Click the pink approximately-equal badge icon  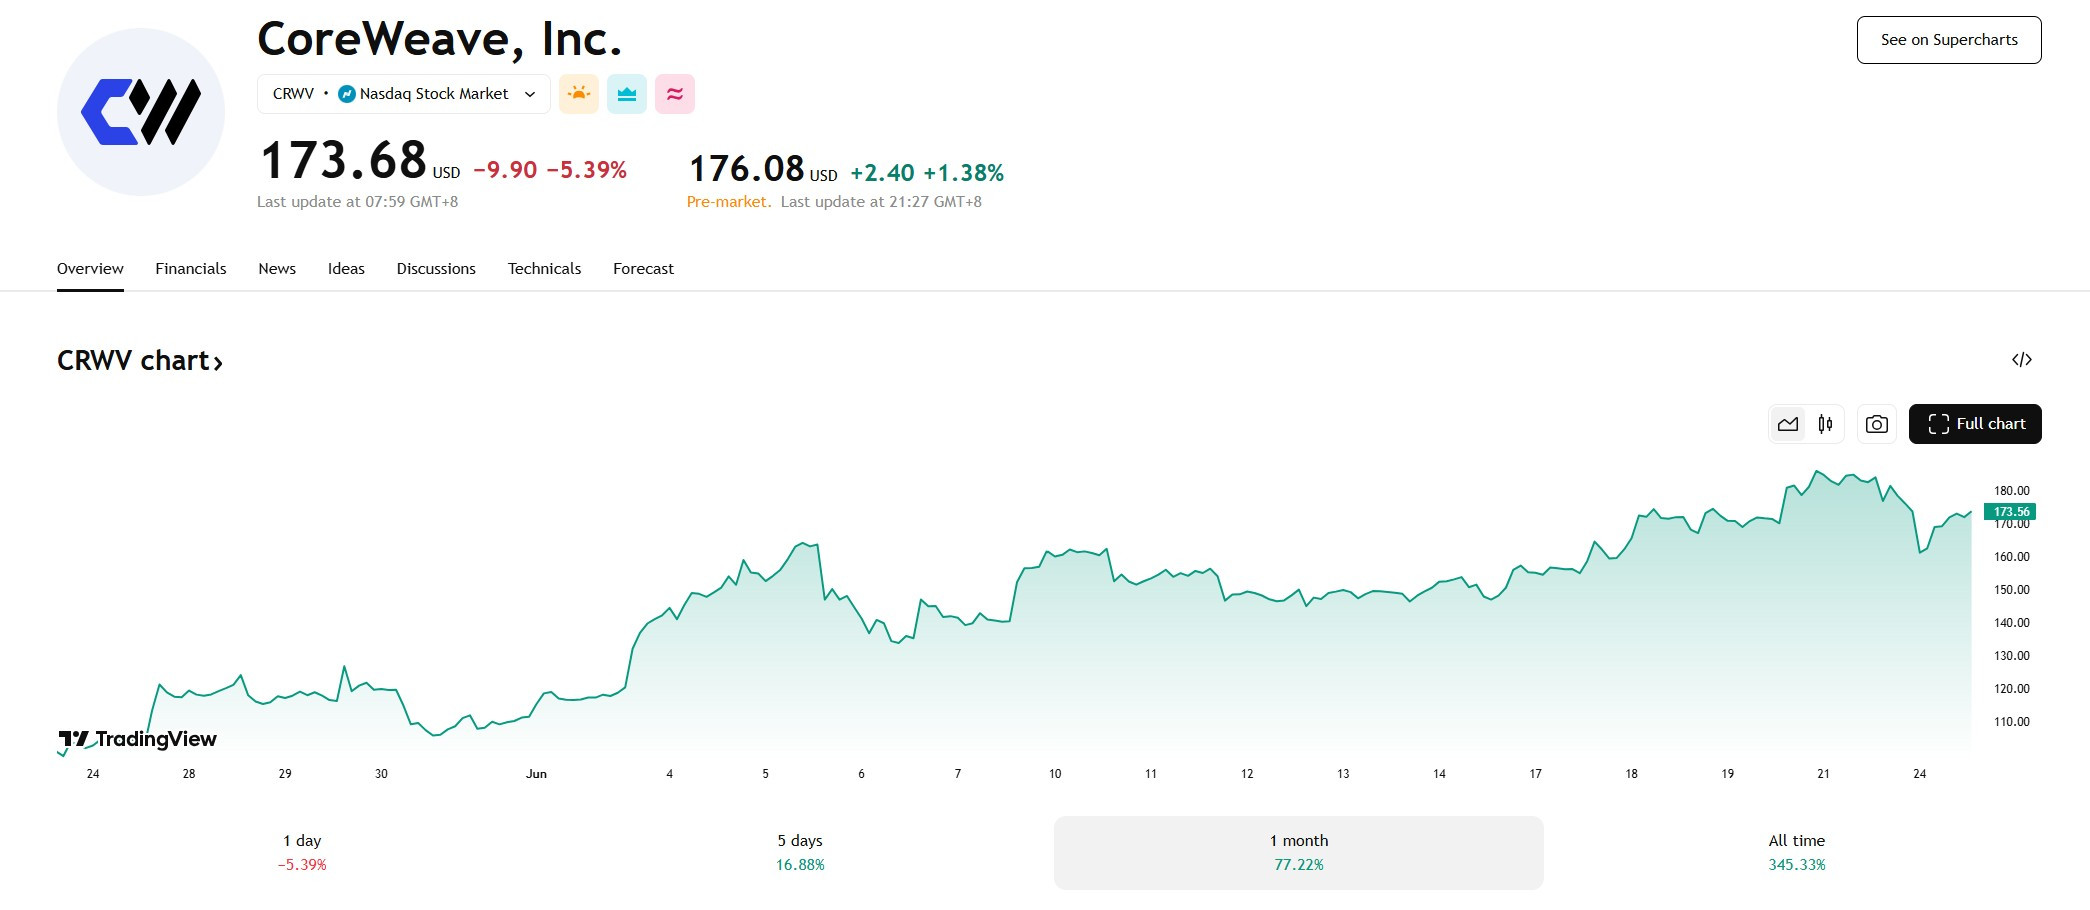pyautogui.click(x=675, y=94)
